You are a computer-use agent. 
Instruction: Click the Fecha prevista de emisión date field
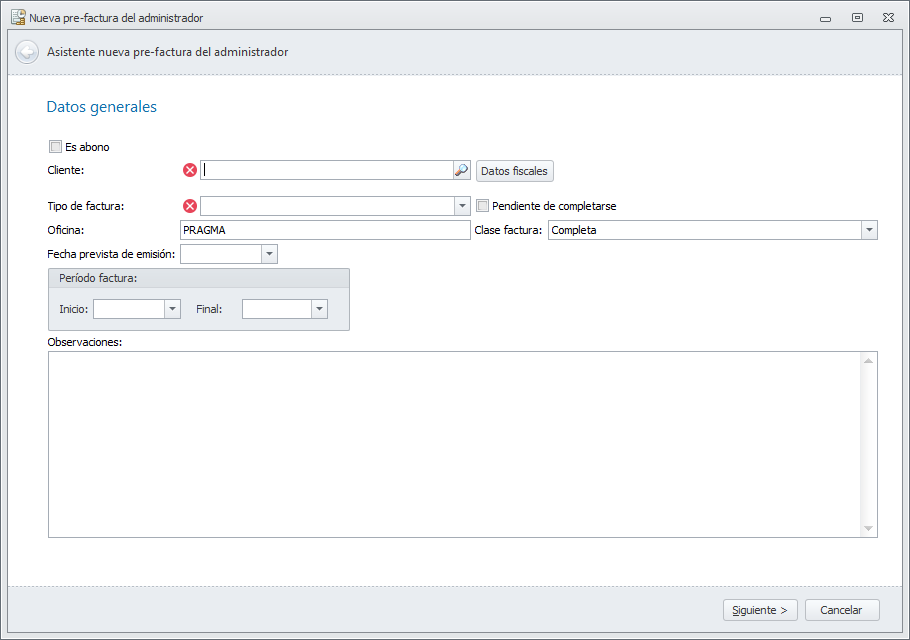click(221, 254)
